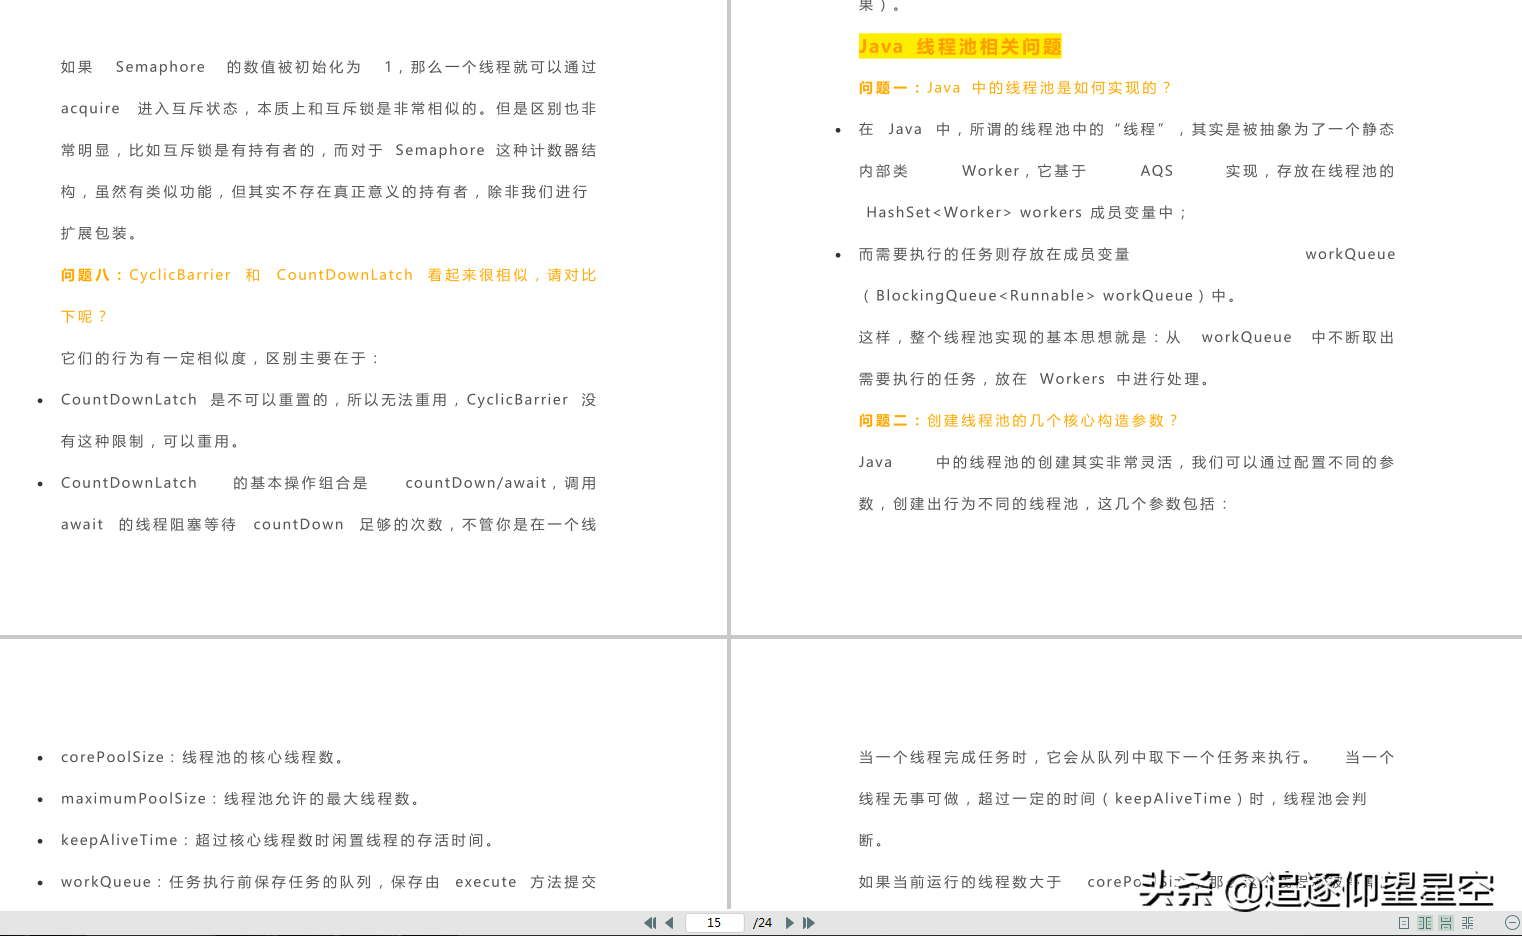Click the HashSet<Worker> workers line
The height and width of the screenshot is (936, 1522).
1027,212
